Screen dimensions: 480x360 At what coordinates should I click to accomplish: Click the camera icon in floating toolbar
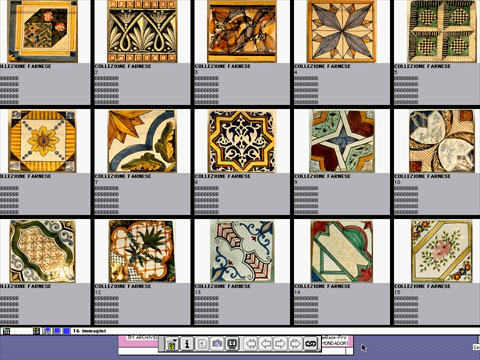pos(217,343)
